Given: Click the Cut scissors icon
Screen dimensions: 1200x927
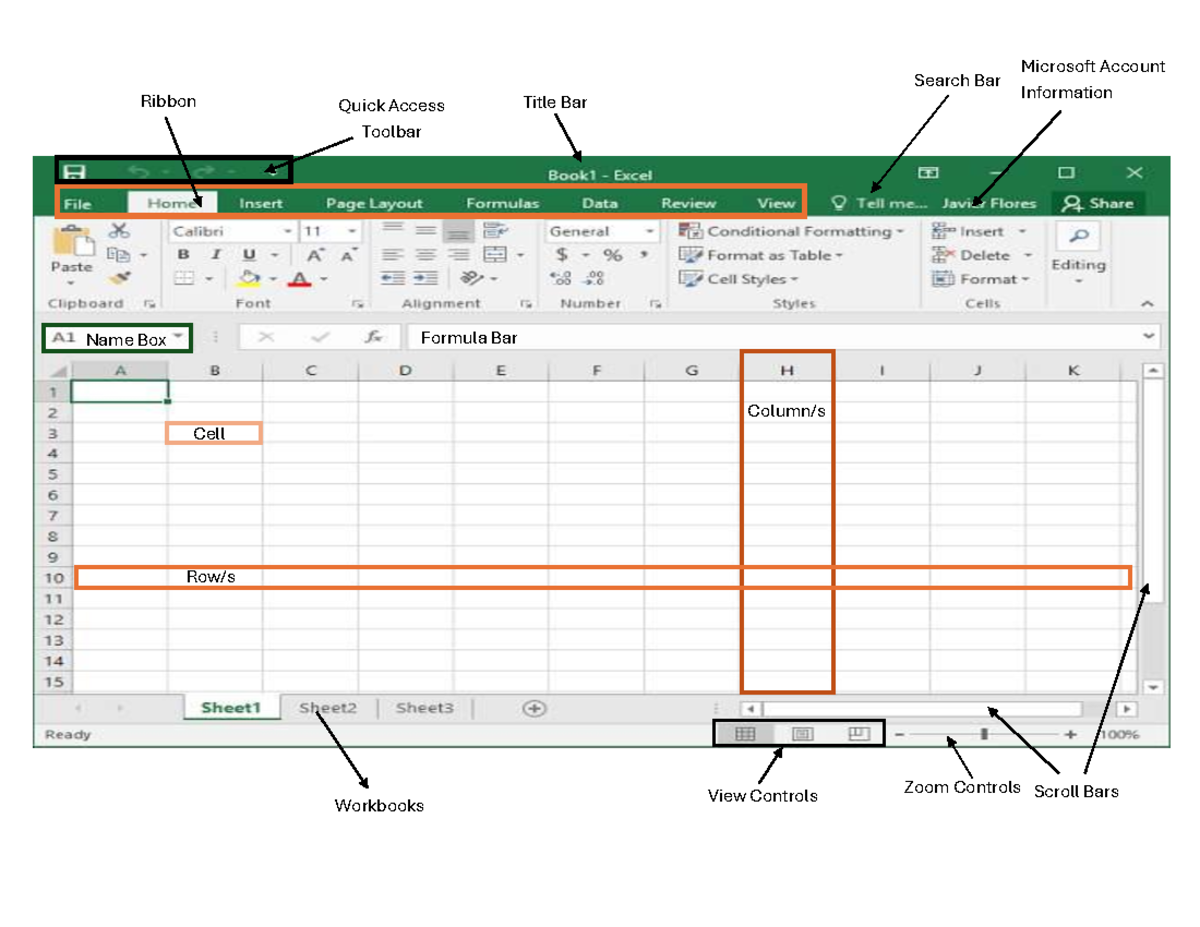Looking at the screenshot, I should (120, 231).
